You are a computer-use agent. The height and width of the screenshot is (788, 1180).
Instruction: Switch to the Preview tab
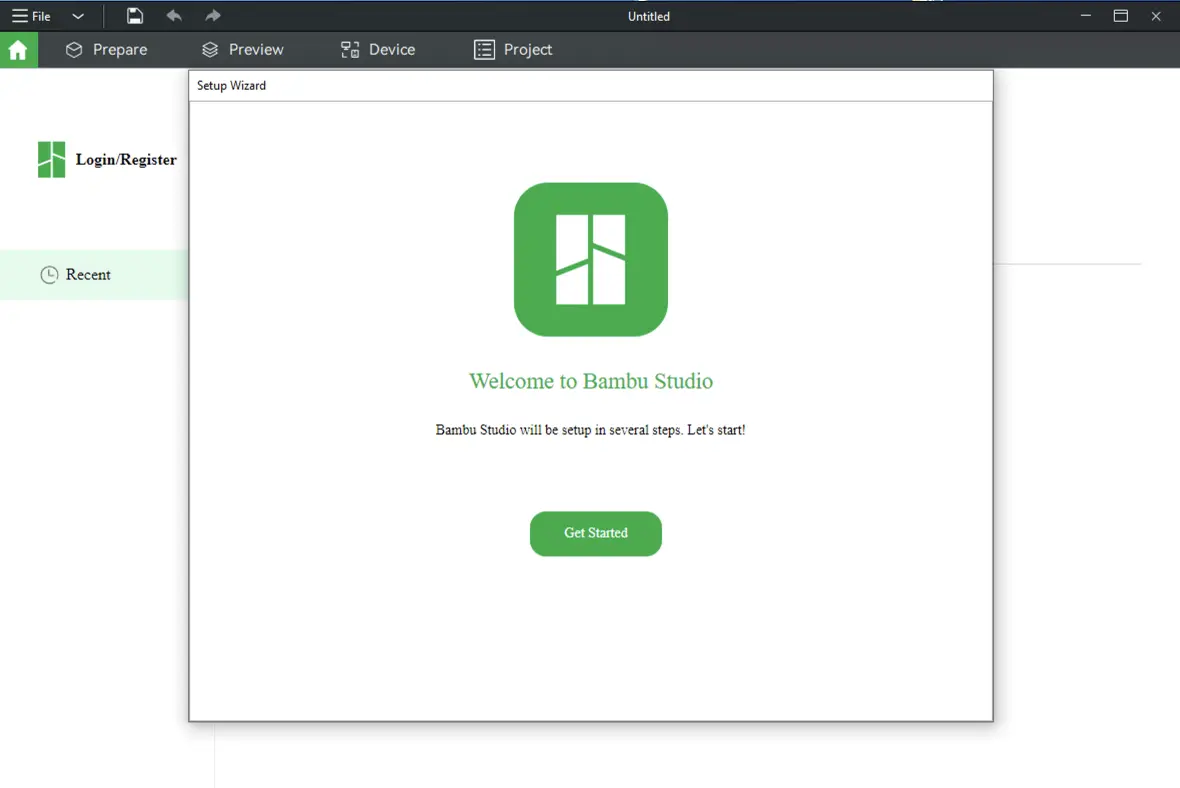coord(242,50)
